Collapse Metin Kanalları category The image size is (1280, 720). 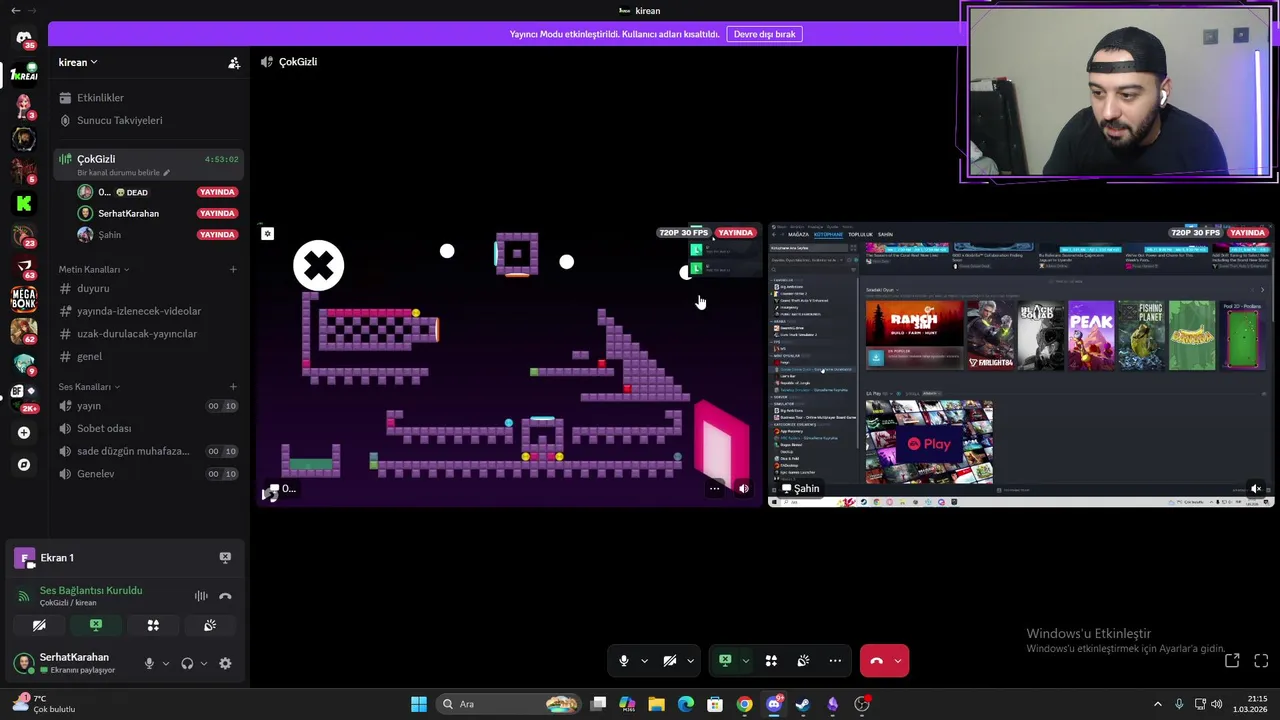[94, 269]
